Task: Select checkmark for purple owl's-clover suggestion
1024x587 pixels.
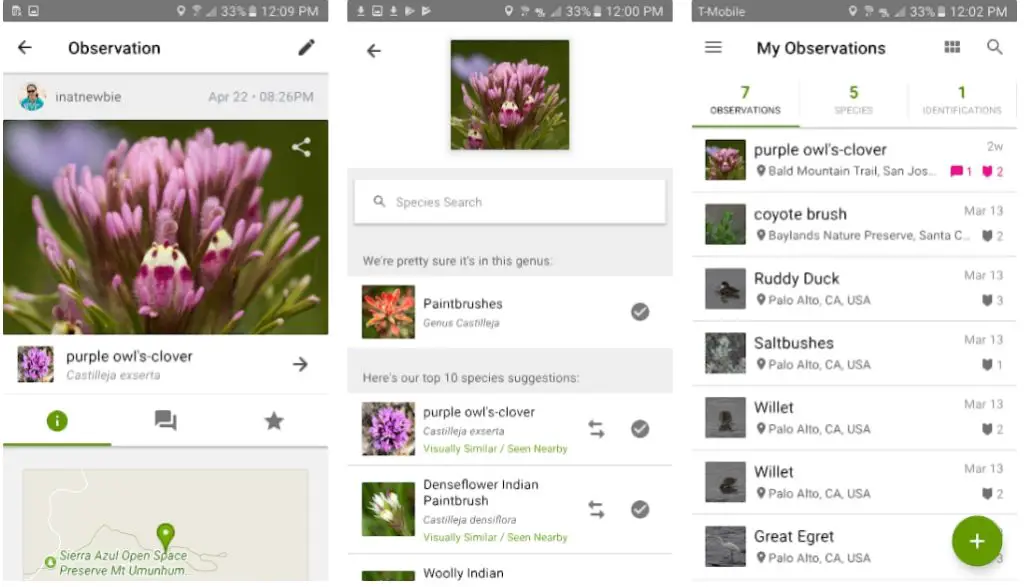Action: point(640,428)
